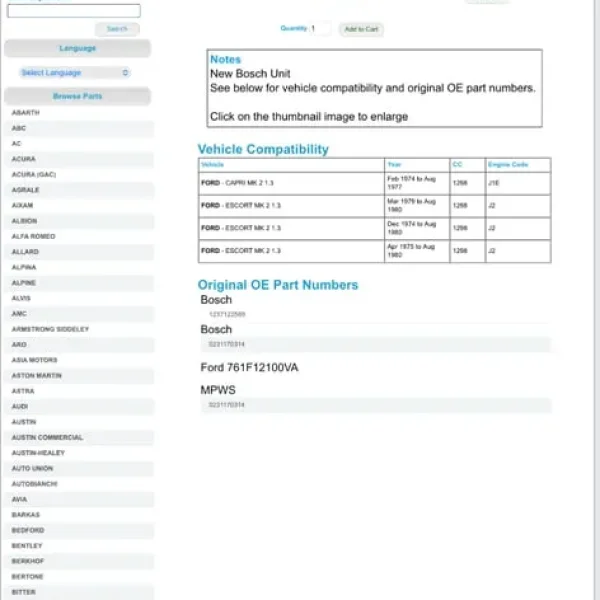Click the Browse Parts section header
This screenshot has height=600, width=600.
(x=78, y=96)
